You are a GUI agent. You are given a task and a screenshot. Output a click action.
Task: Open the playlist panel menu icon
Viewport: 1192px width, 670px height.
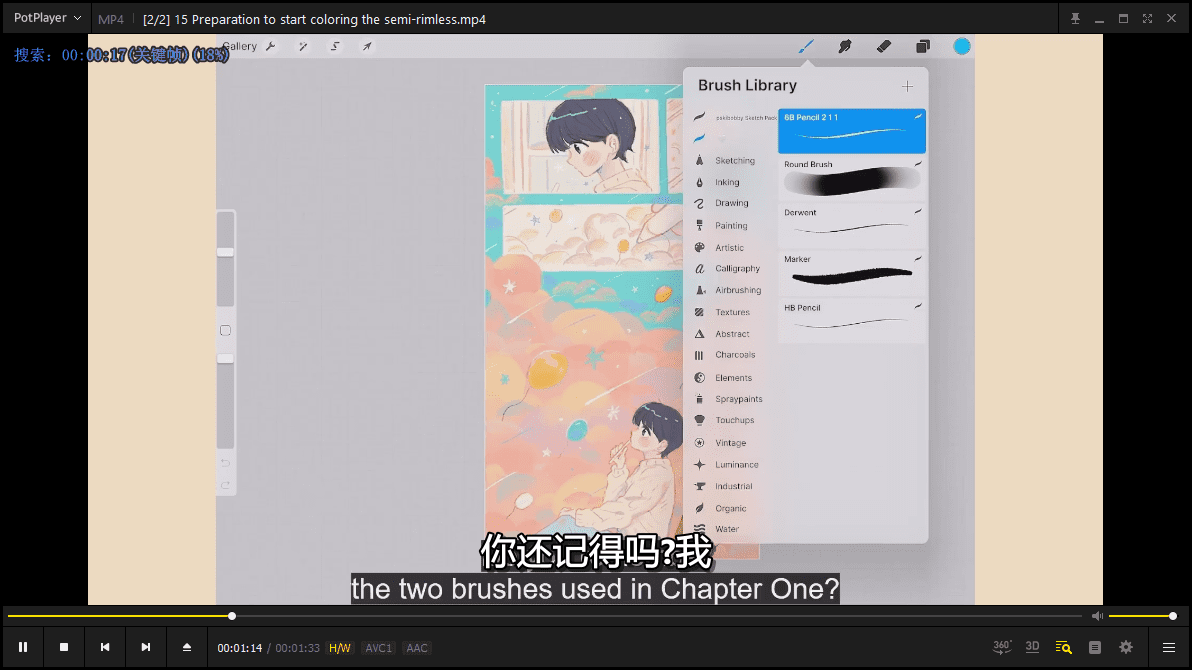[x=1168, y=647]
